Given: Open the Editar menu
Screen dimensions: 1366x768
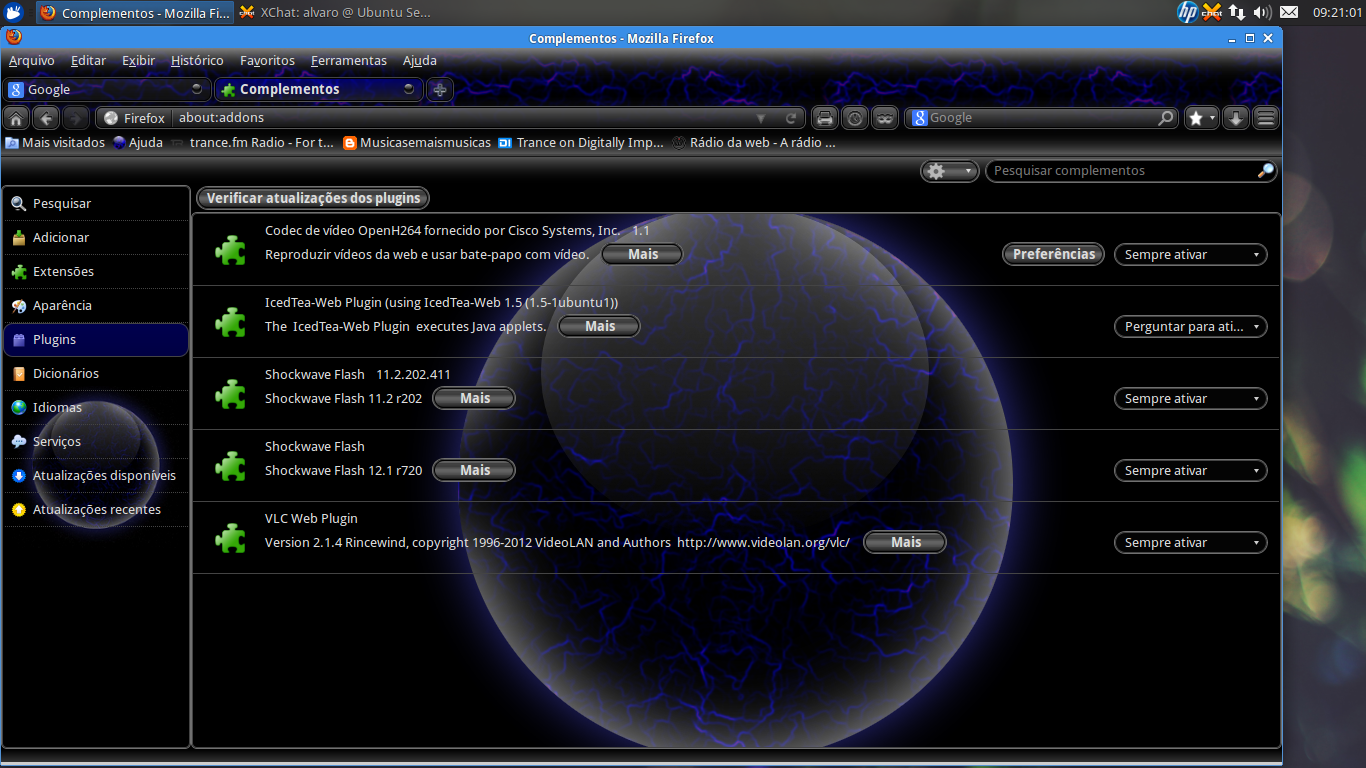Looking at the screenshot, I should point(88,60).
